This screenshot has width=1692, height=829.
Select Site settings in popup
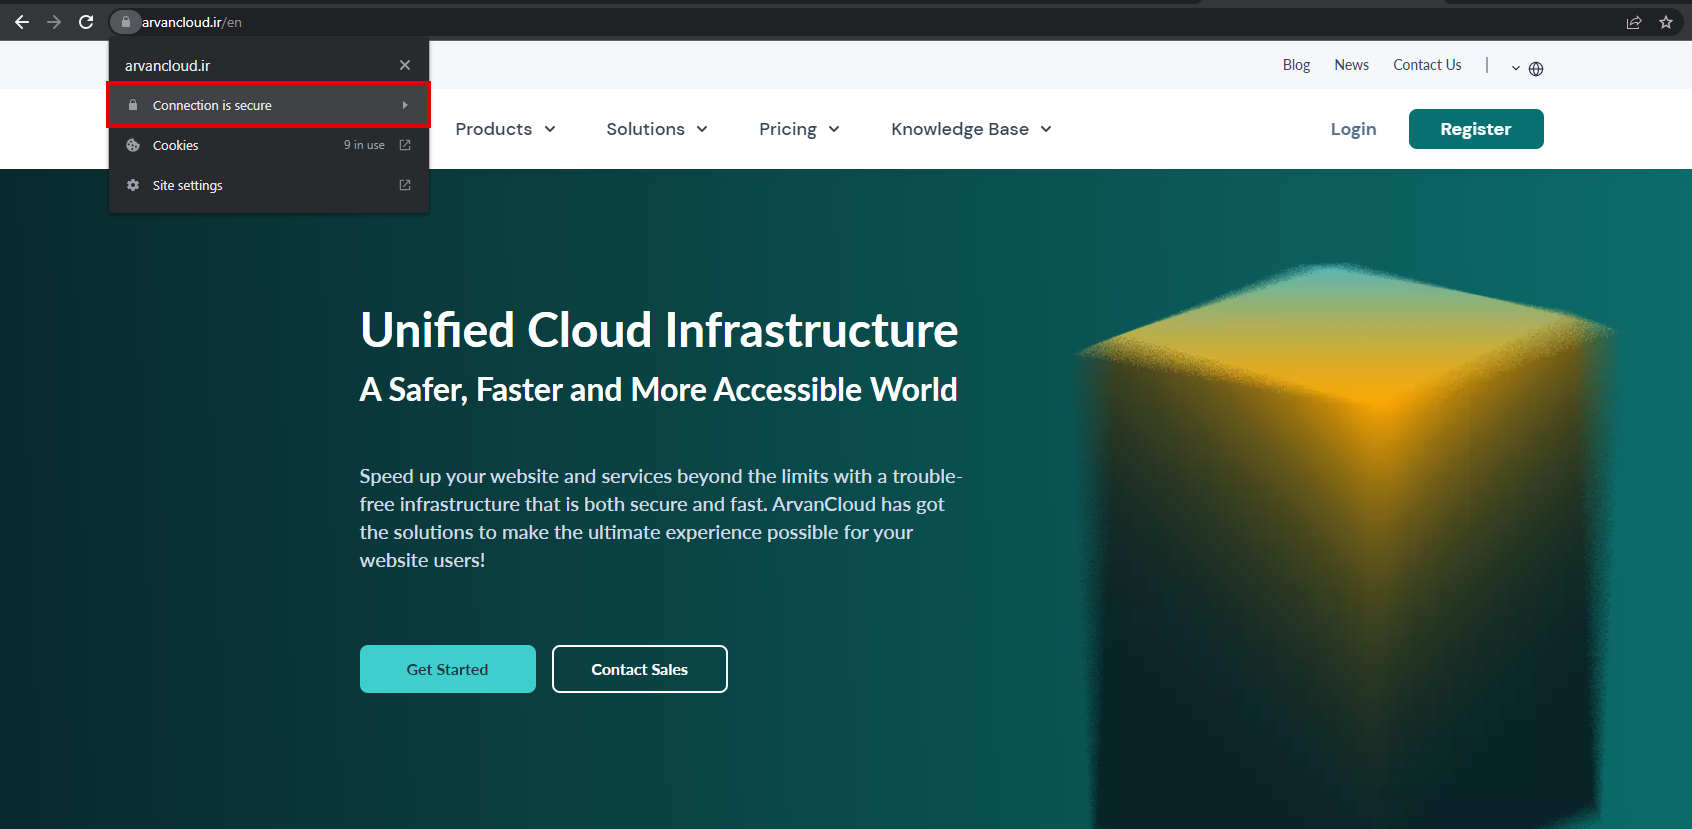tap(188, 186)
